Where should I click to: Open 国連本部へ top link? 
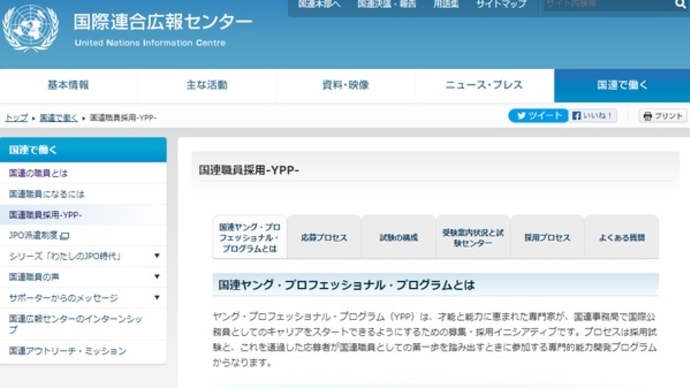[319, 4]
